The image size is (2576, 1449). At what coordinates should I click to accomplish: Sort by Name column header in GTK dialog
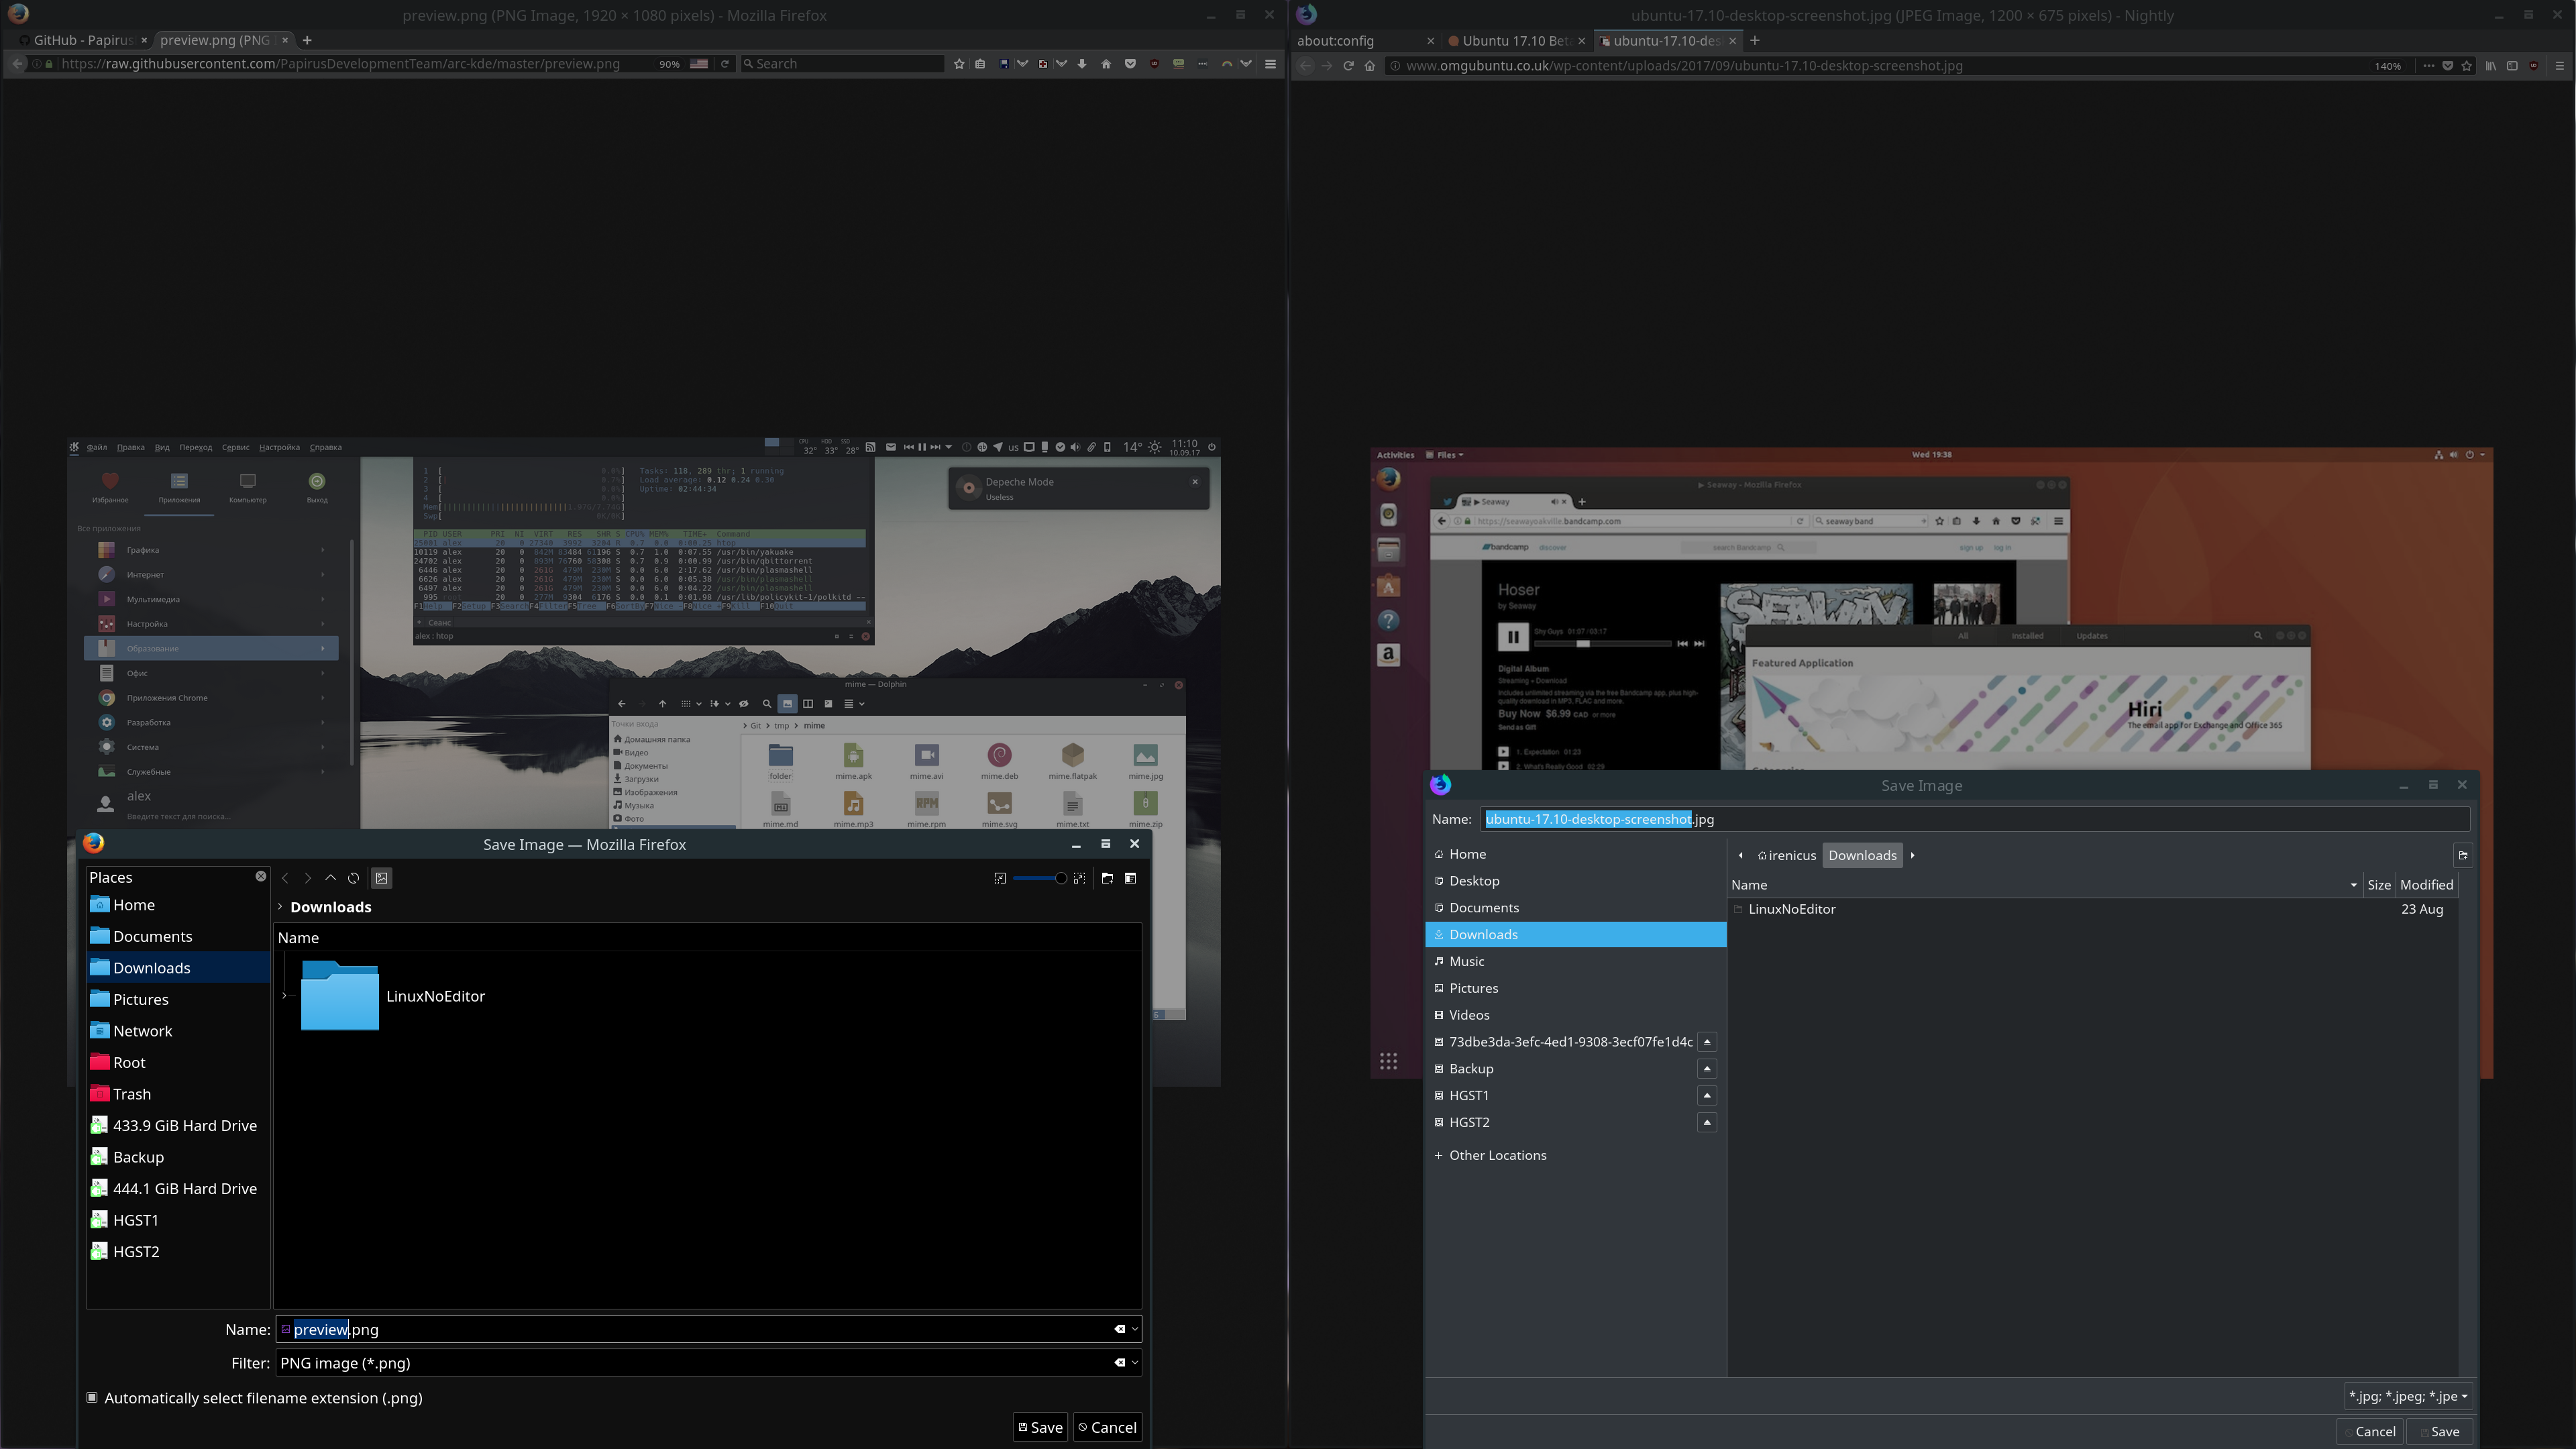click(x=2045, y=885)
